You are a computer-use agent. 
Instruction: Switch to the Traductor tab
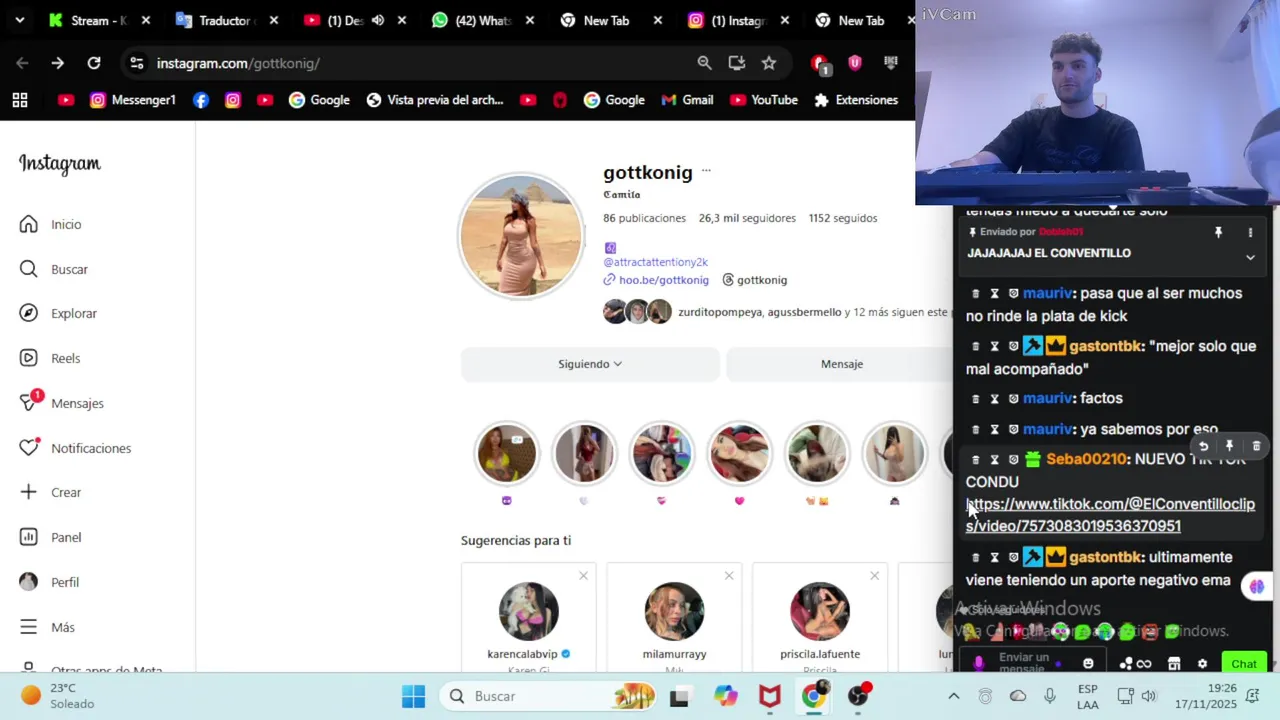pos(225,20)
